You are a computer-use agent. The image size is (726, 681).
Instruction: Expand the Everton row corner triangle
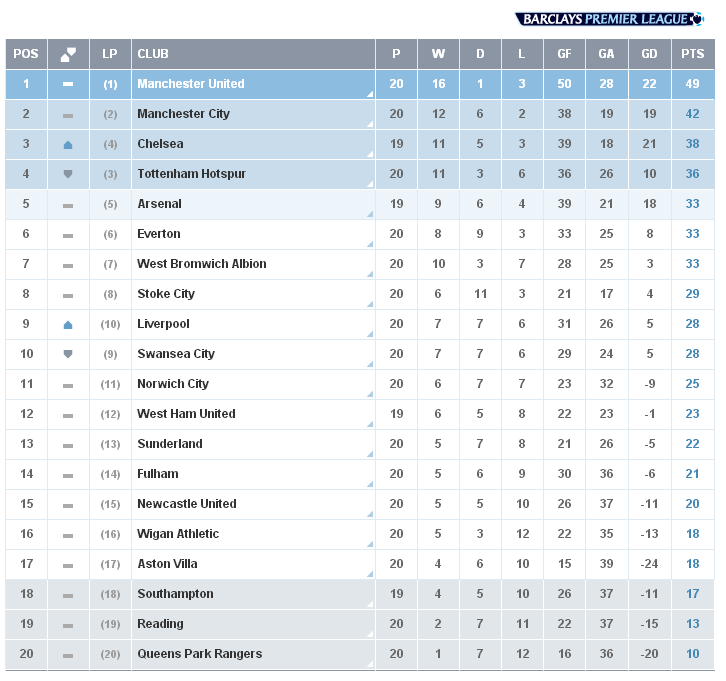[370, 244]
